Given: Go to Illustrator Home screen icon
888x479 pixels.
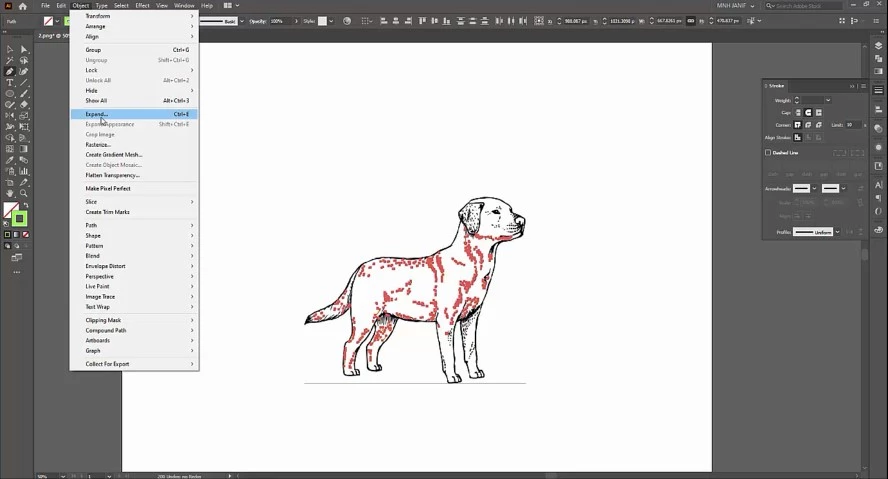Looking at the screenshot, I should coord(23,6).
